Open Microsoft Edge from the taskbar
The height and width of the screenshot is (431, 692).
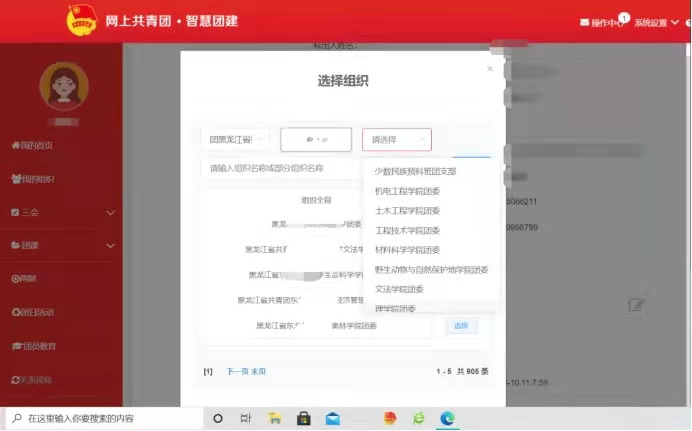click(x=449, y=418)
